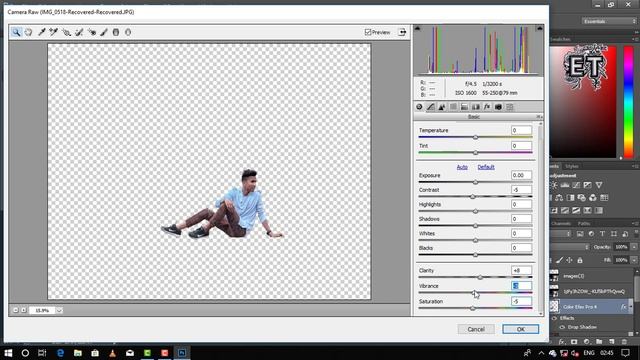
Task: Focus the Vibrance value field
Action: click(521, 286)
